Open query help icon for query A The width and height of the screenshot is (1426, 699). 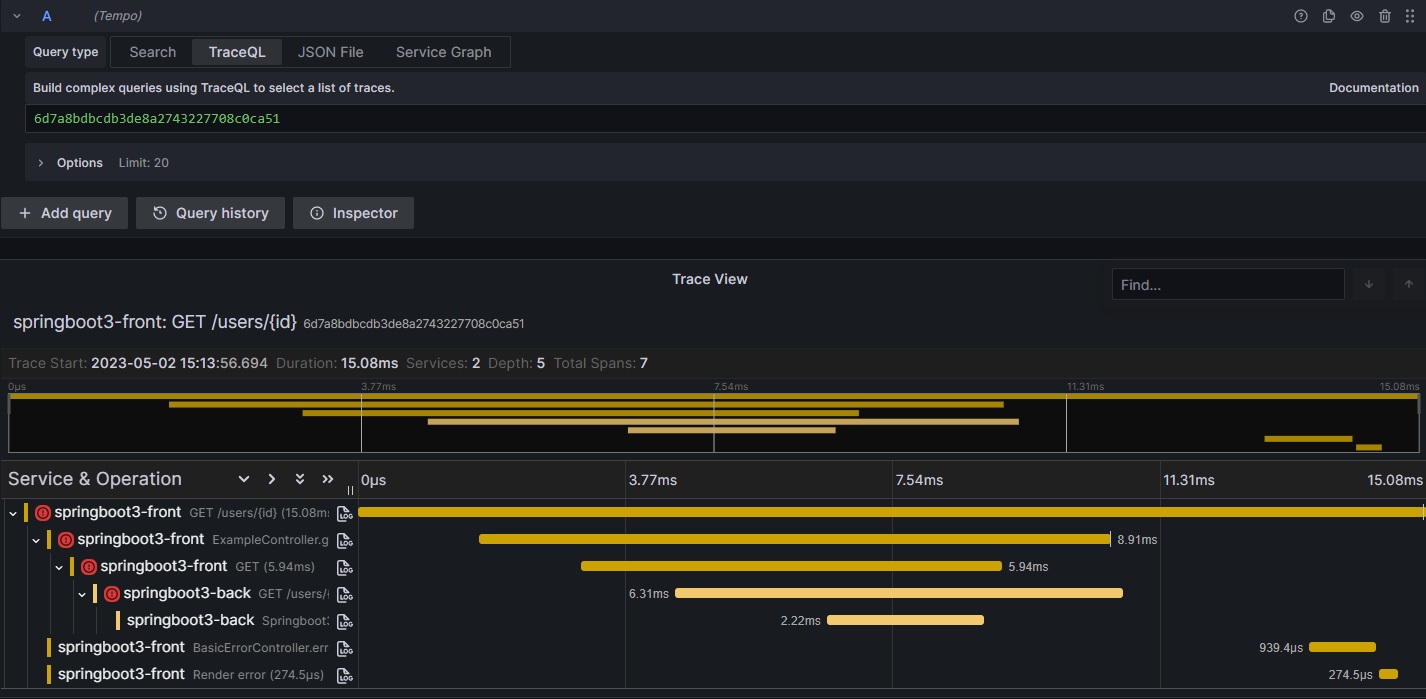[1301, 16]
